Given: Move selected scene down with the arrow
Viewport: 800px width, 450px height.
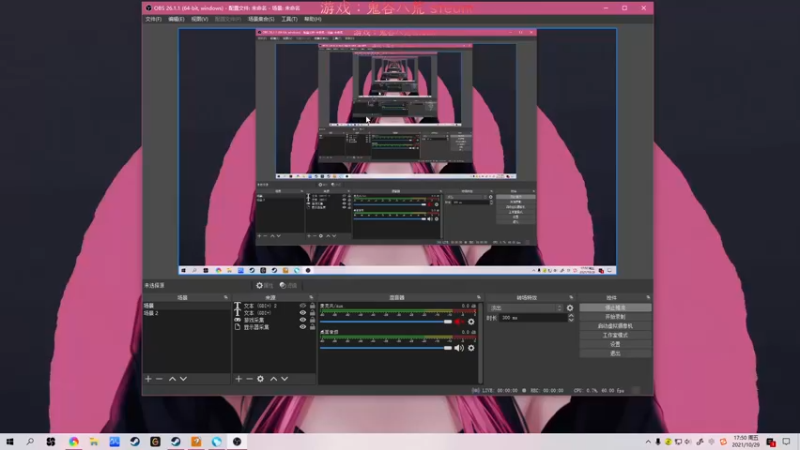Looking at the screenshot, I should [183, 379].
